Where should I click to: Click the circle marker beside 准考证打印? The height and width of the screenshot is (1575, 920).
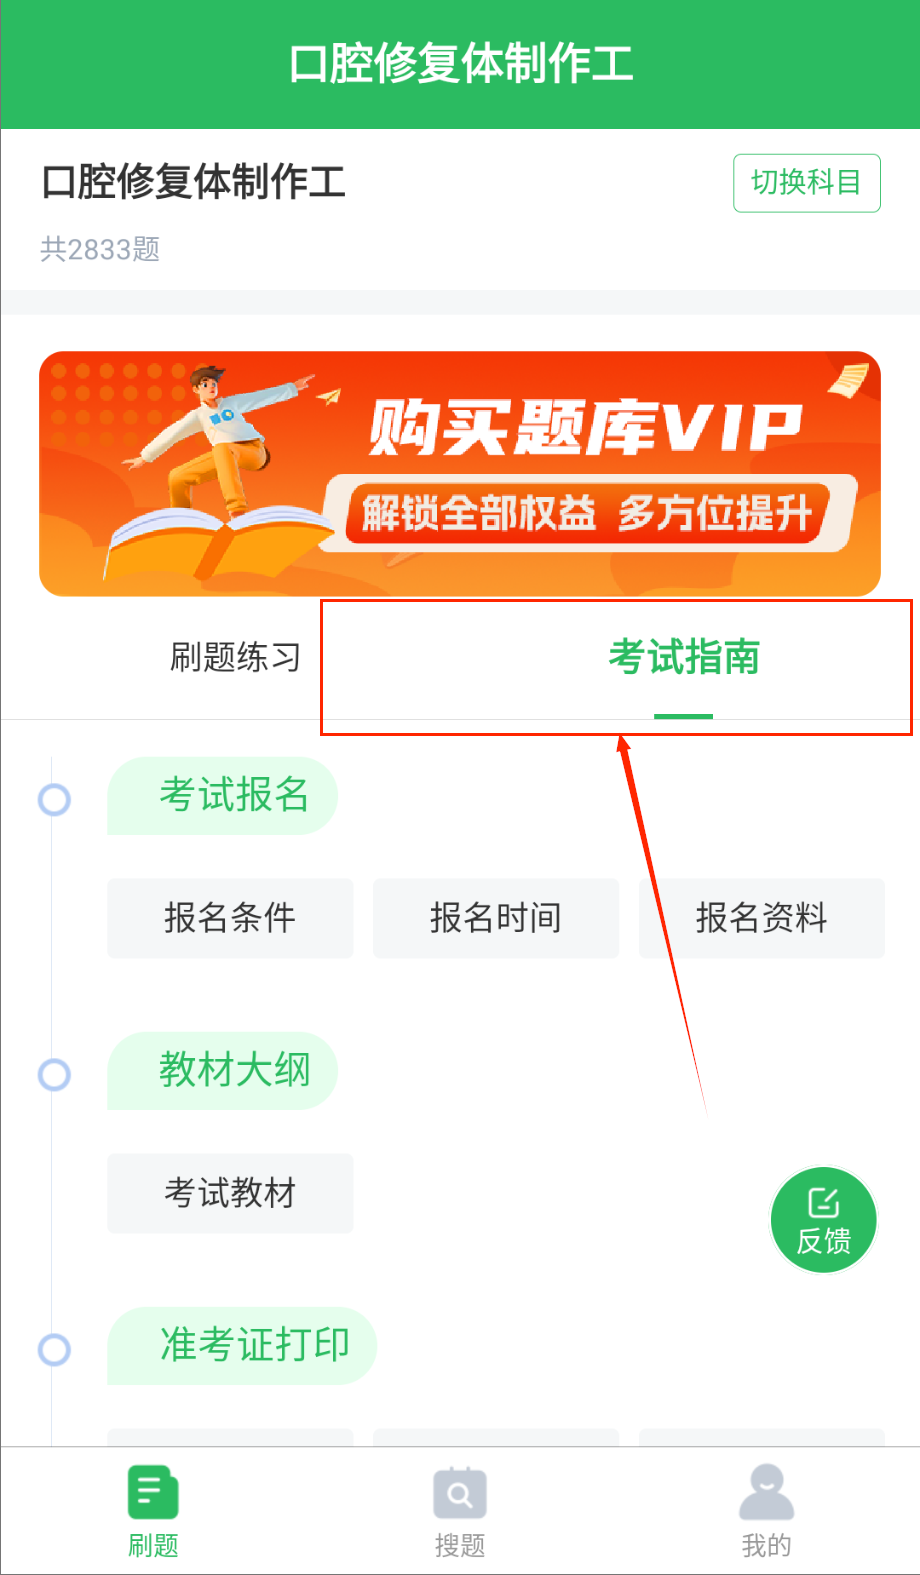54,1350
